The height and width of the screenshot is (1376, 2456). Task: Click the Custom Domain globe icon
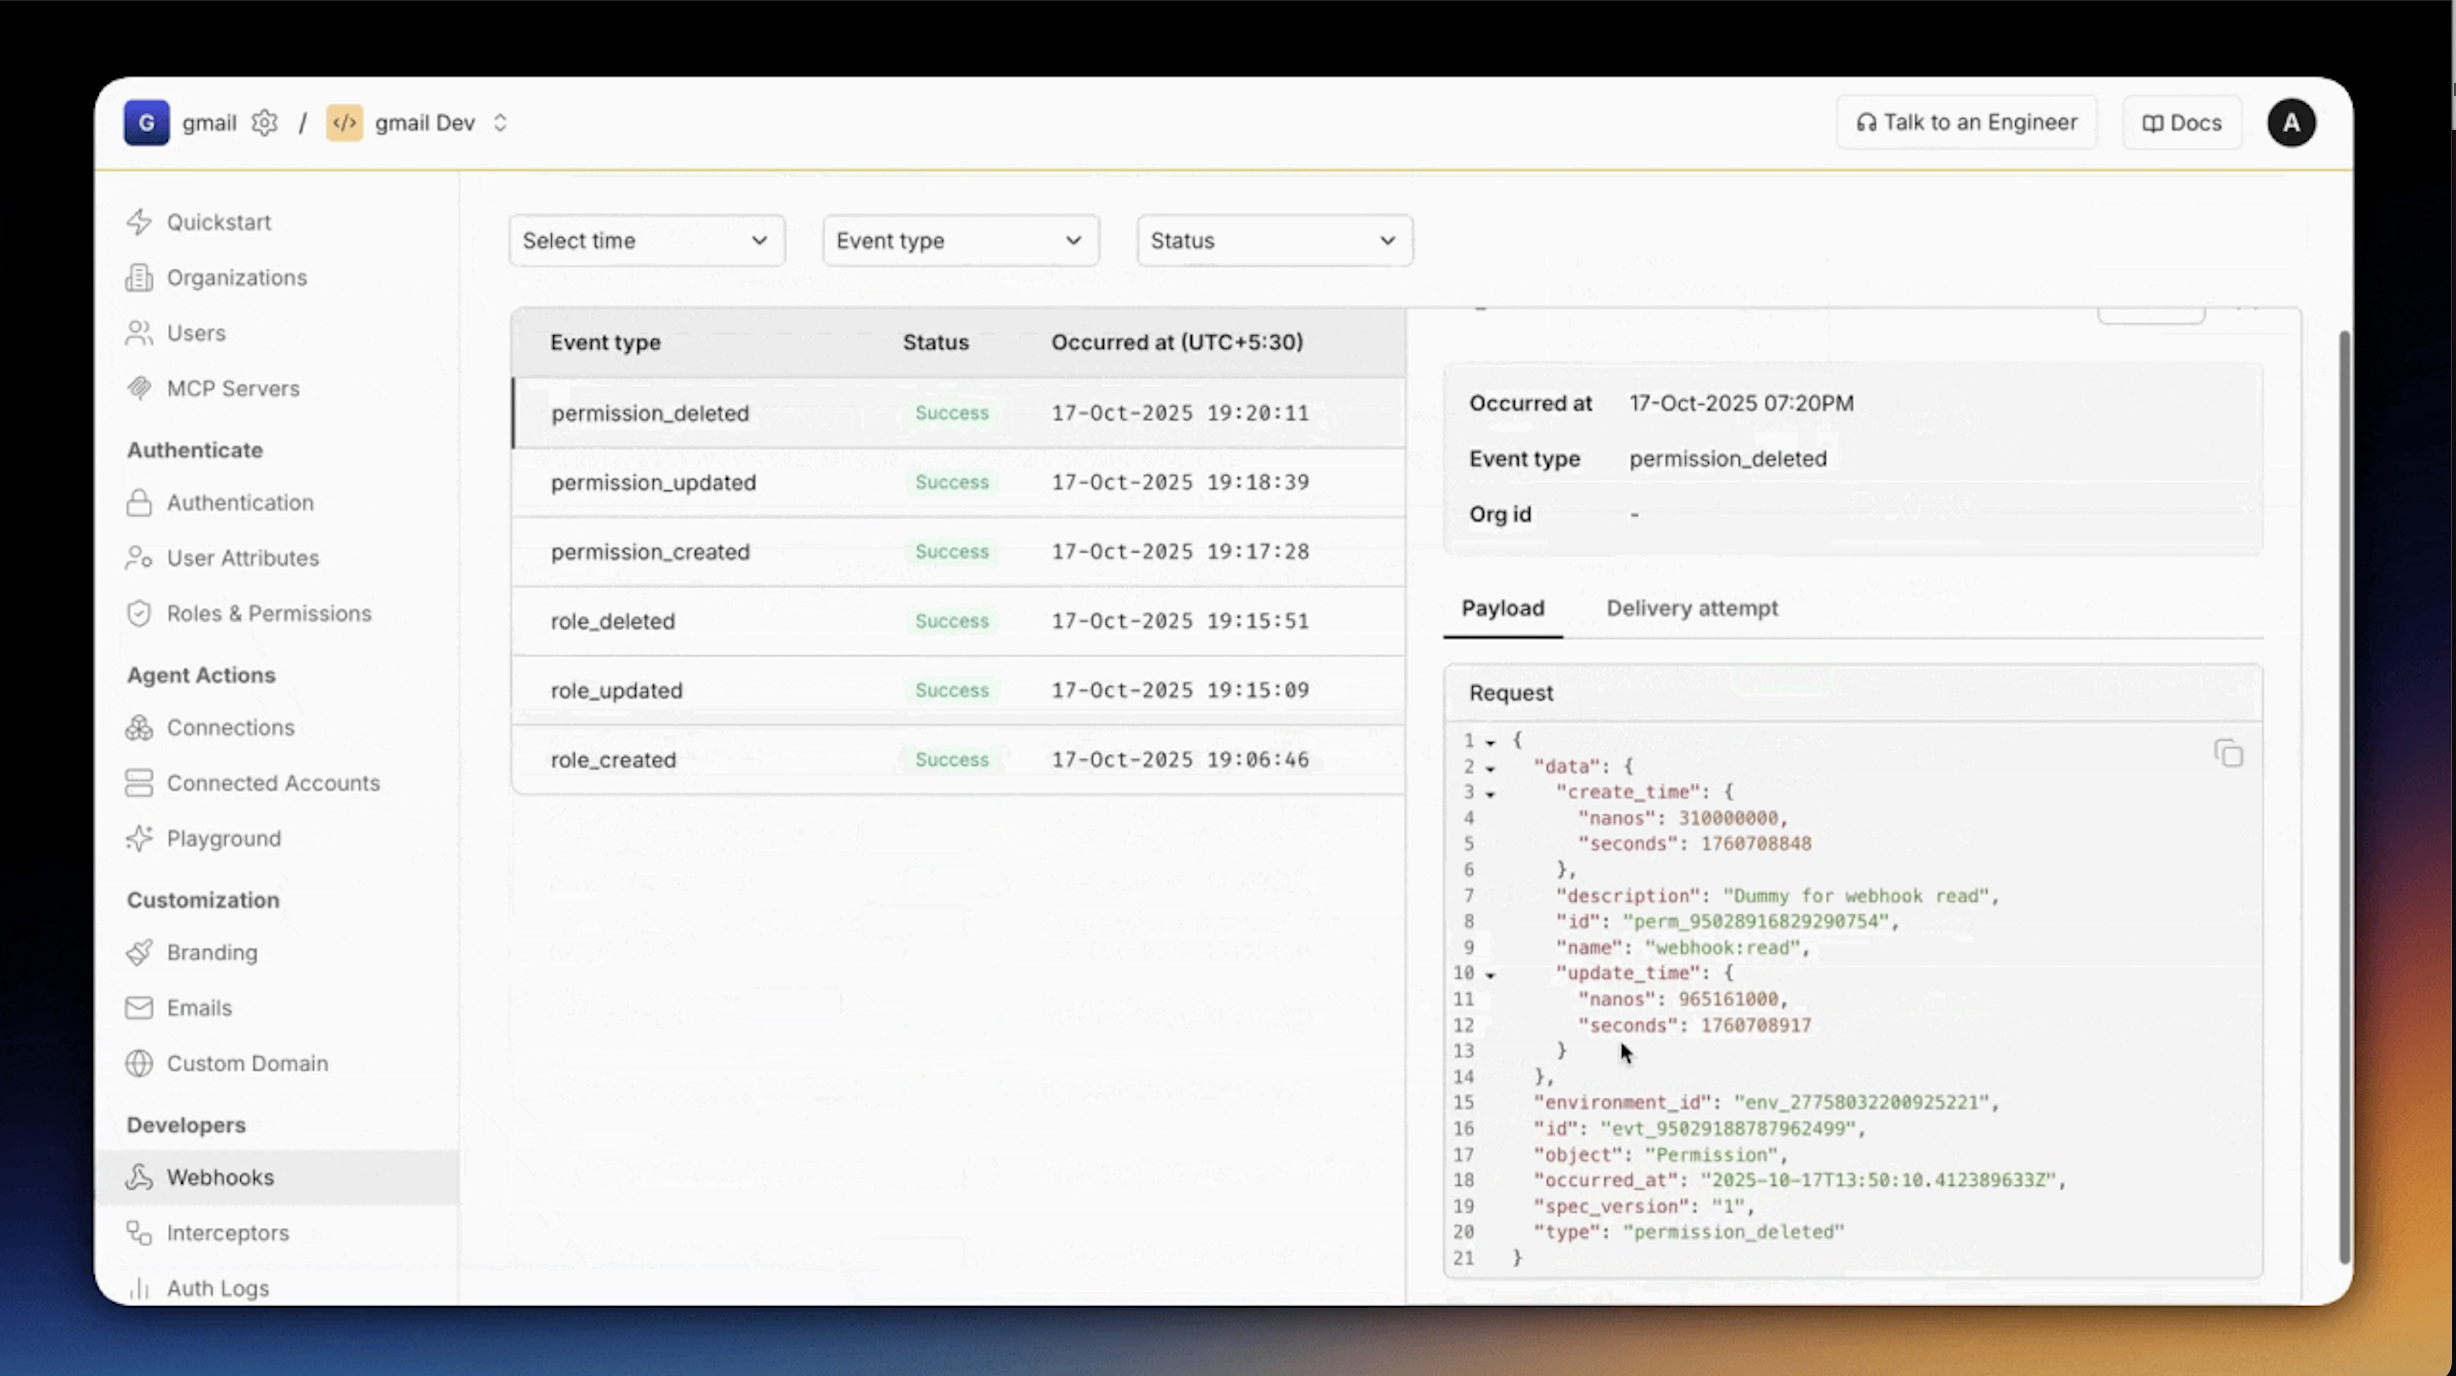(139, 1063)
